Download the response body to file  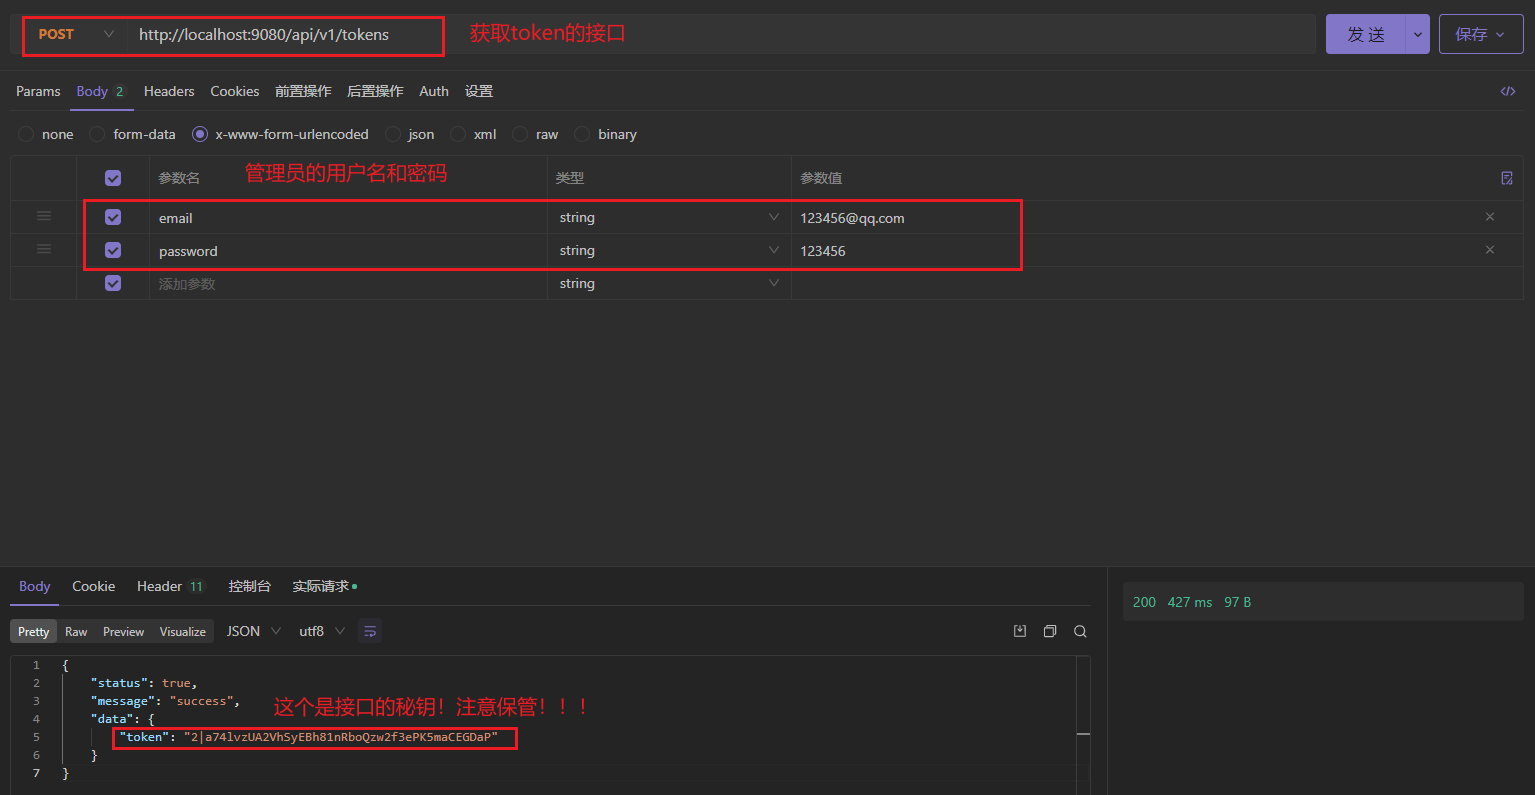point(1020,631)
